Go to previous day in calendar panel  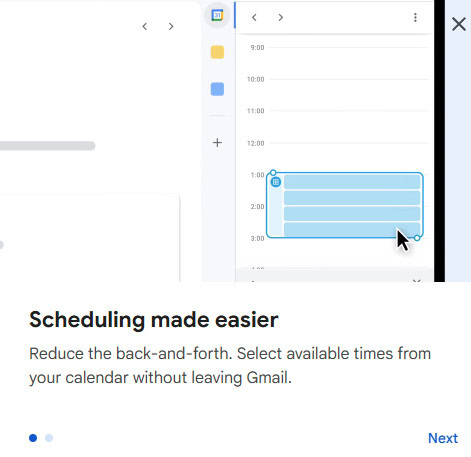pos(254,17)
